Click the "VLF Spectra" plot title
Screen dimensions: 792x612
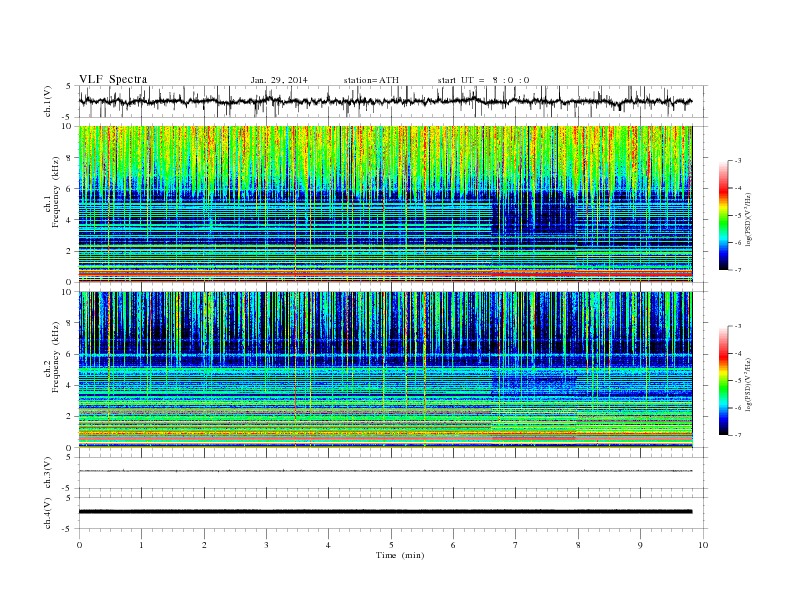[113, 79]
